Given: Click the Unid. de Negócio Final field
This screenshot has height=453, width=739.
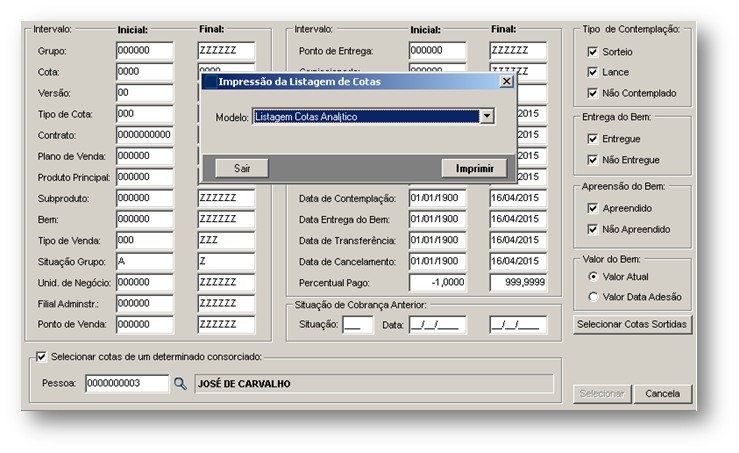Looking at the screenshot, I should click(x=226, y=283).
